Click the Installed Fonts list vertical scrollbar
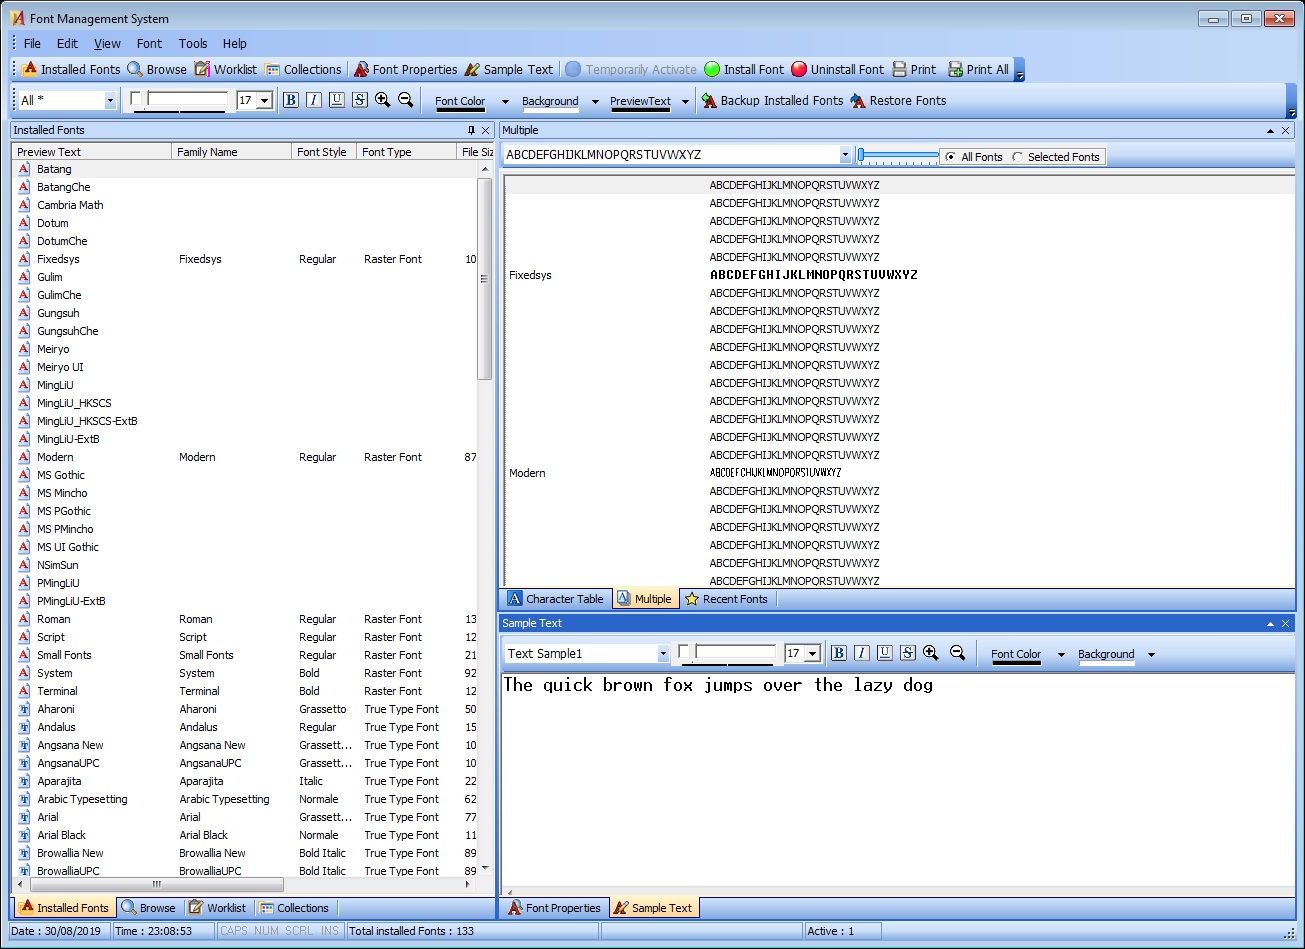Viewport: 1305px width, 949px height. 485,280
